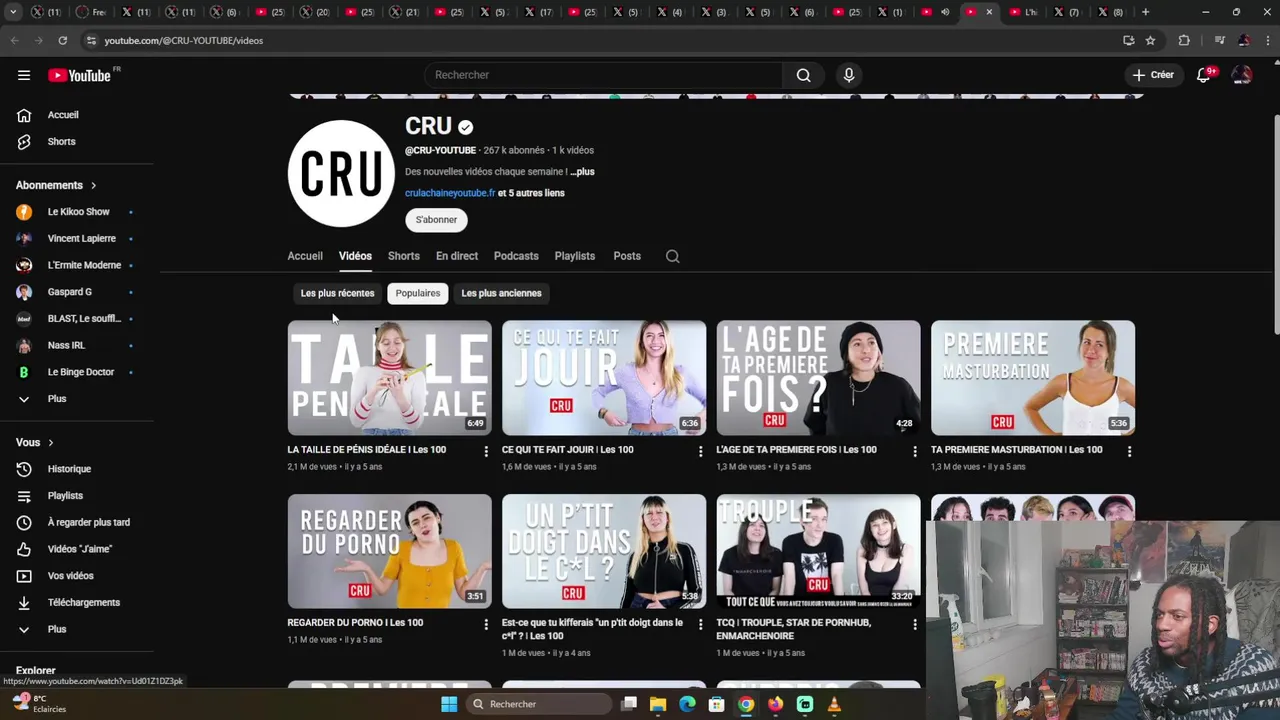Switch to the Podcasts tab

pos(516,256)
